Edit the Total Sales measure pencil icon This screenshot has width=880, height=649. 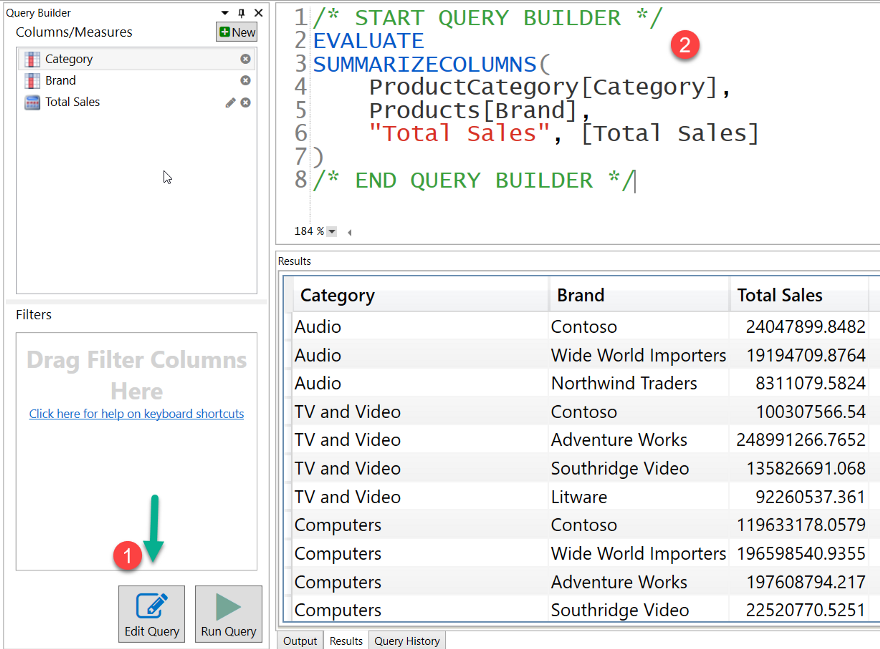tap(230, 102)
